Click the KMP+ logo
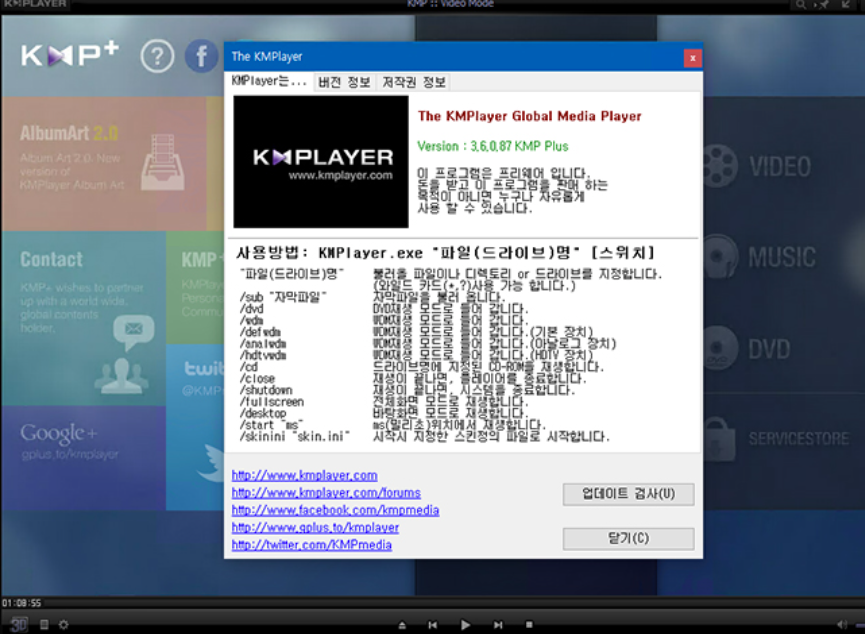 tap(70, 55)
